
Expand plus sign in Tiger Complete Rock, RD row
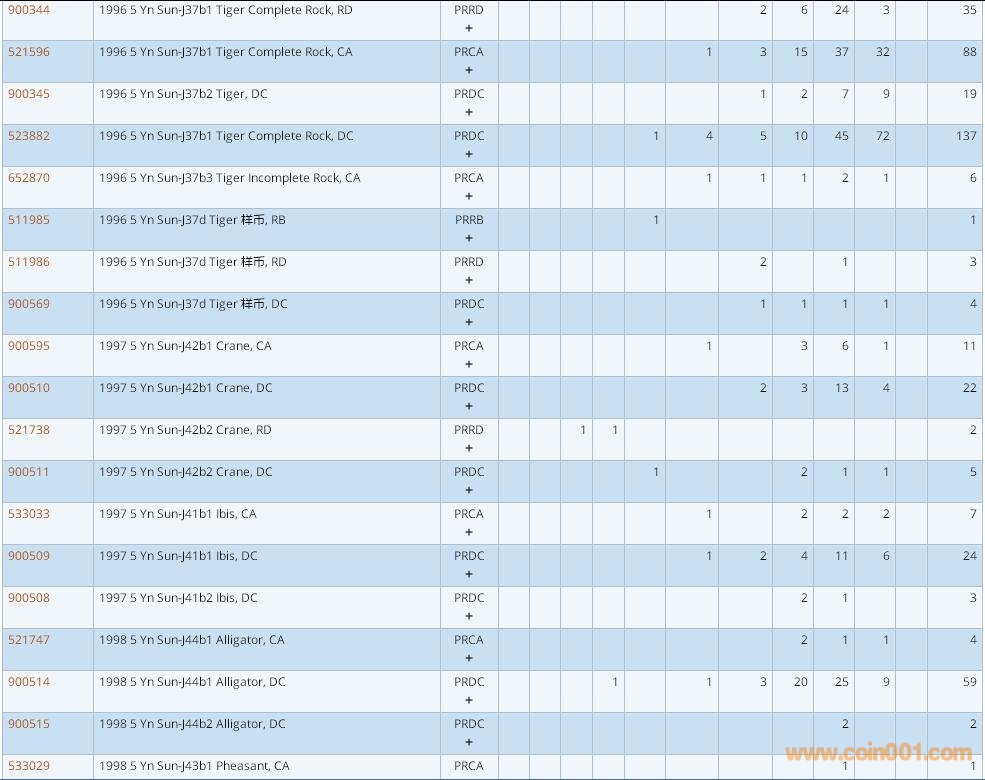[469, 28]
